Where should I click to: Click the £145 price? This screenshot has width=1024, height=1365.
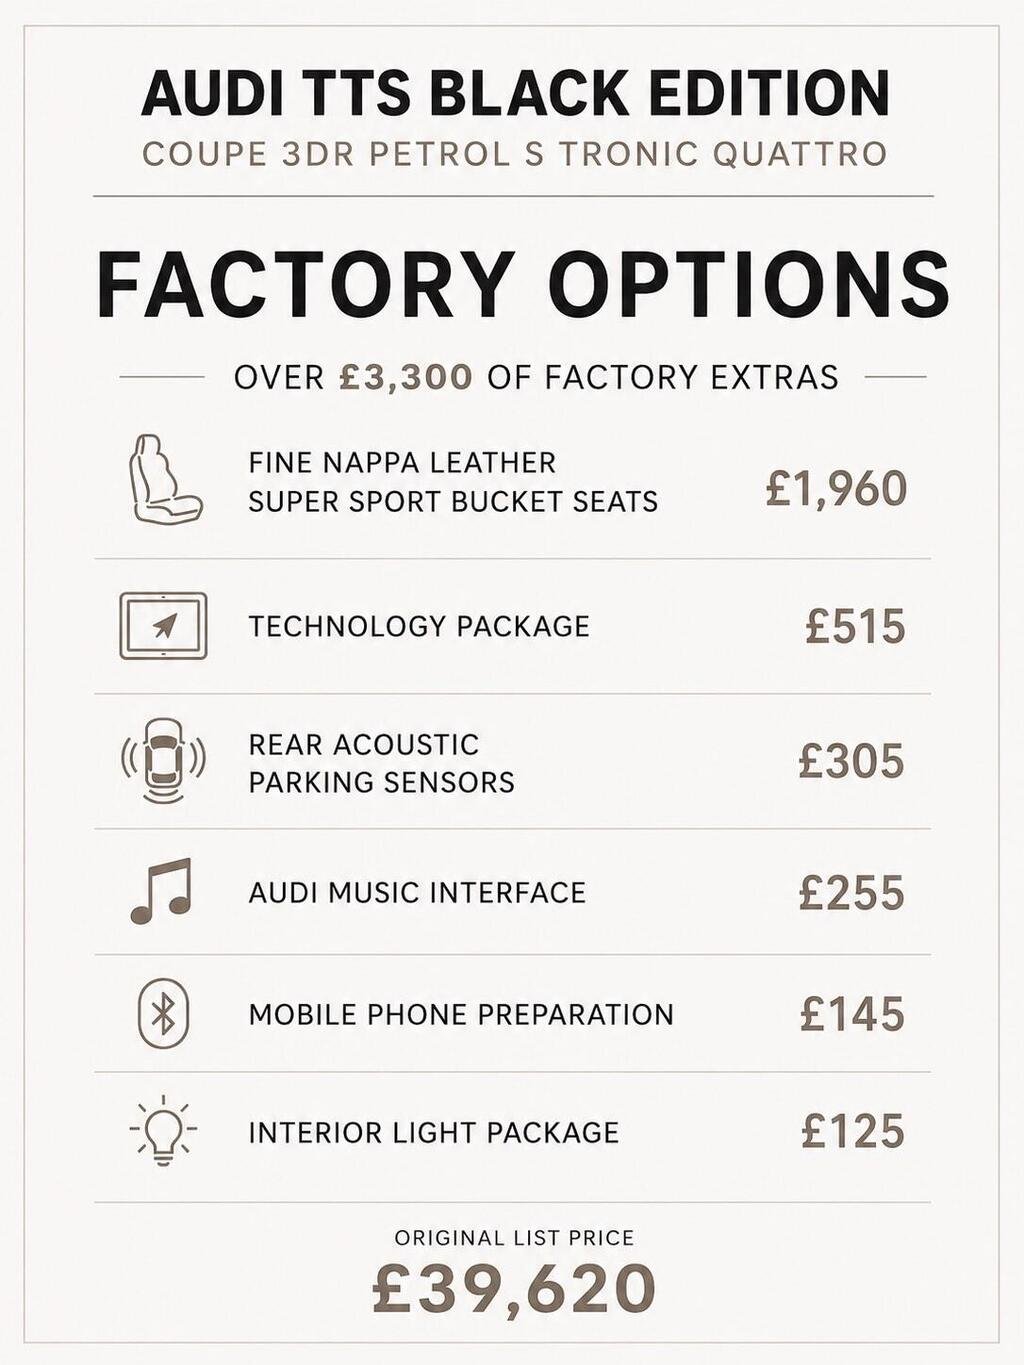click(852, 1014)
